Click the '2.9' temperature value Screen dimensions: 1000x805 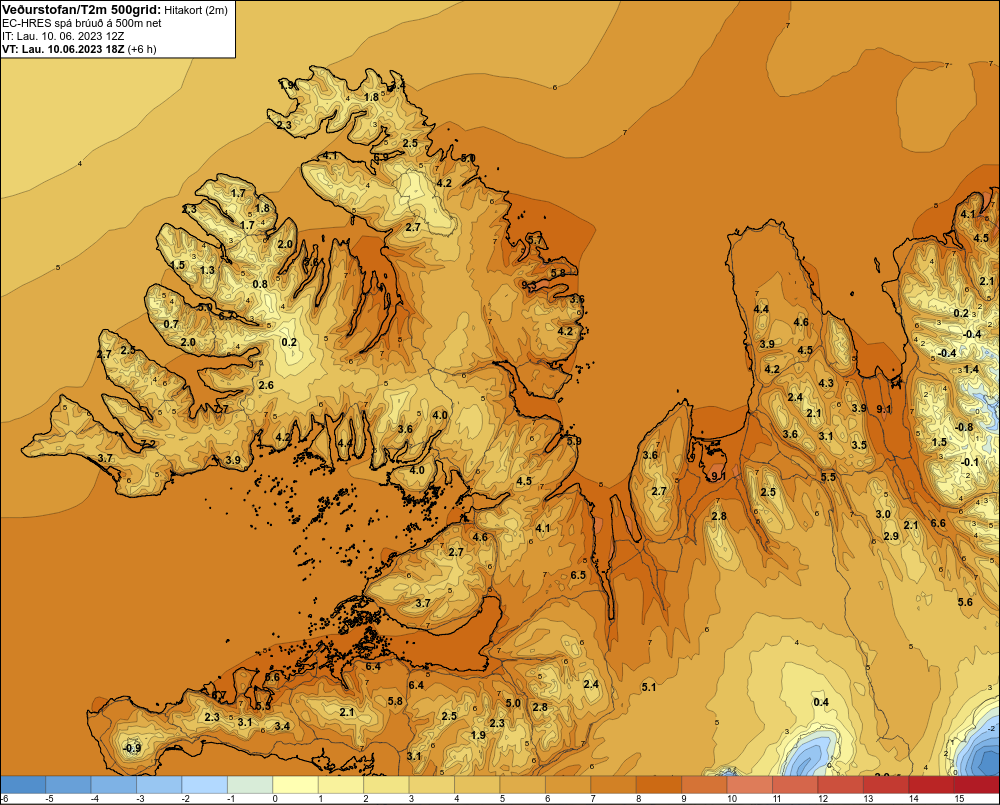click(x=891, y=536)
